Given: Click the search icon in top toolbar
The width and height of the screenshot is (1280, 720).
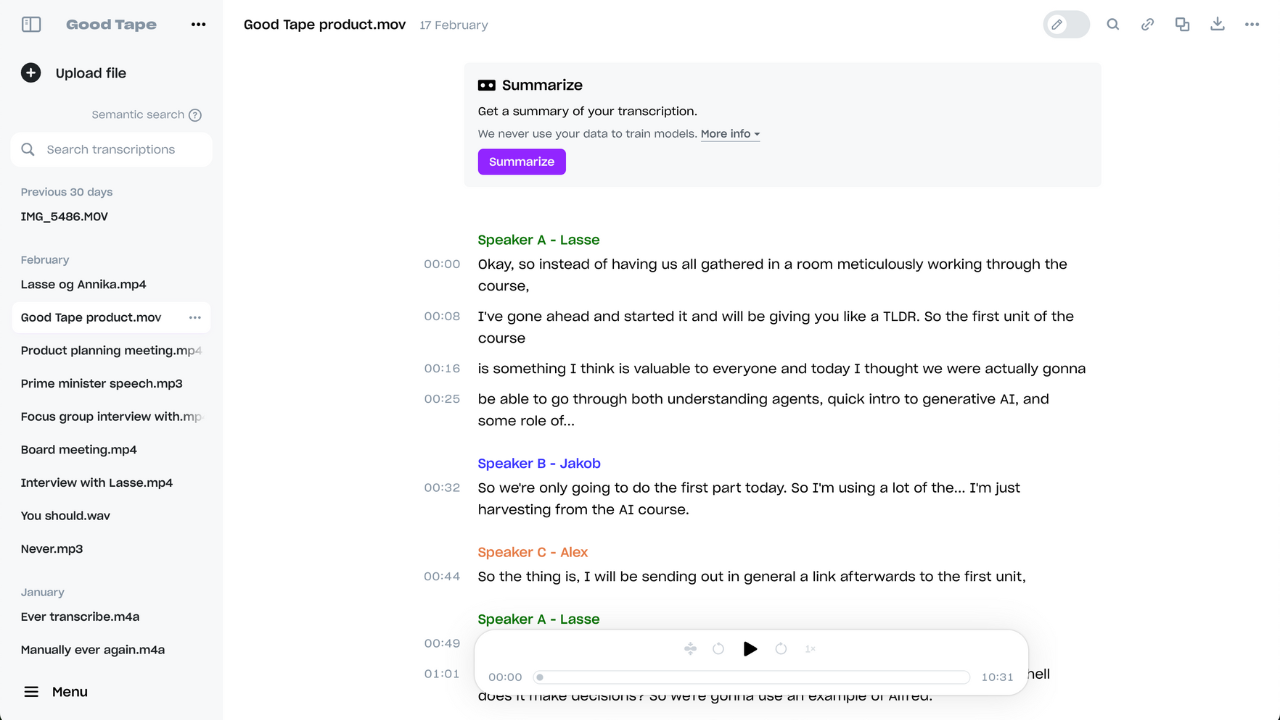Looking at the screenshot, I should [1113, 25].
